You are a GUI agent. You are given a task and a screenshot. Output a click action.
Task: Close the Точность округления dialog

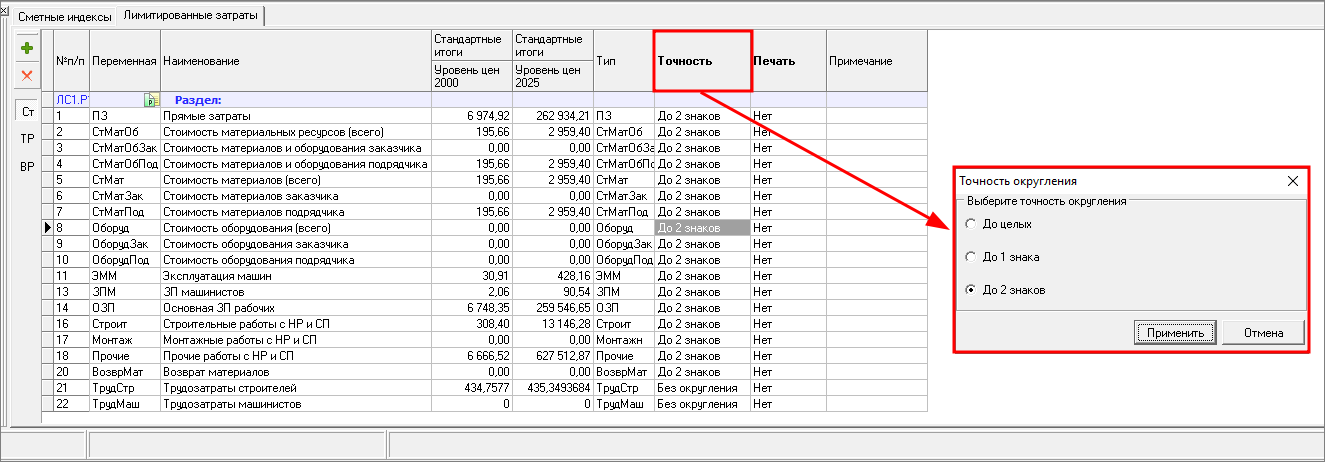1292,181
